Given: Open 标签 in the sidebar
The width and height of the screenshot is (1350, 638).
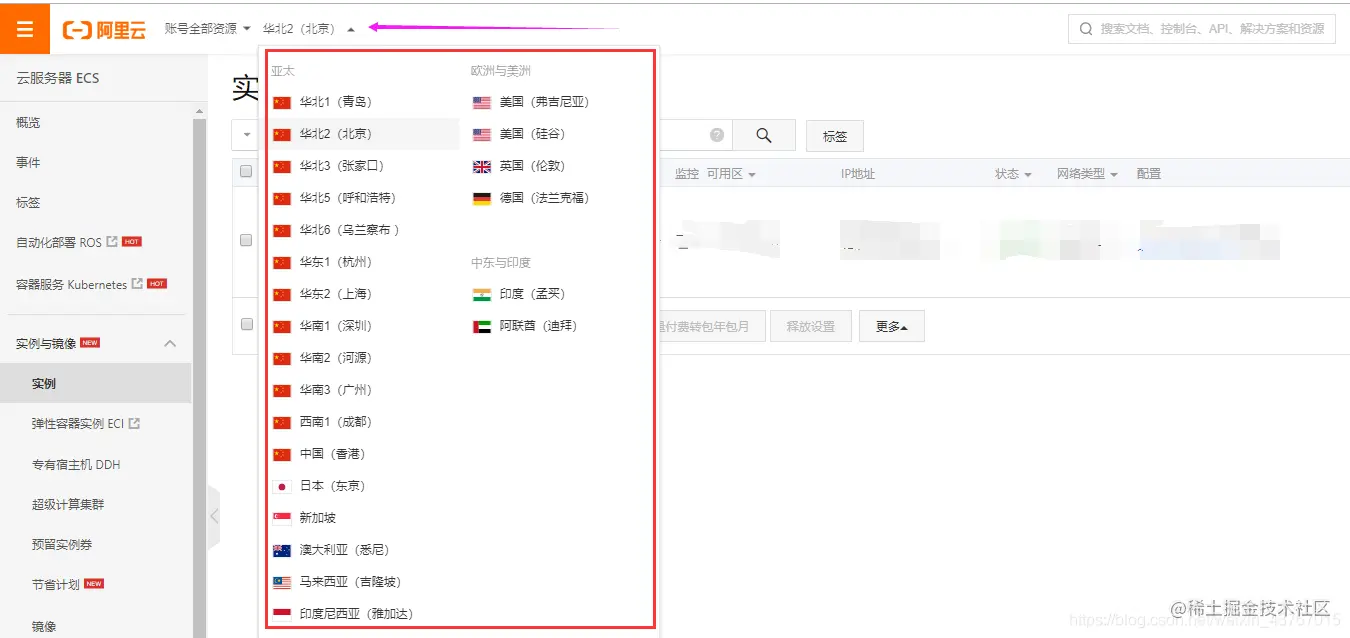Looking at the screenshot, I should coord(28,202).
